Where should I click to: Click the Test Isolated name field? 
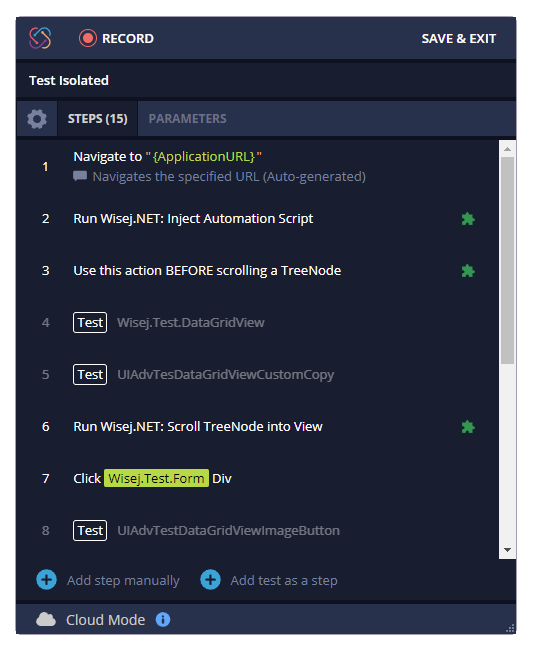266,80
